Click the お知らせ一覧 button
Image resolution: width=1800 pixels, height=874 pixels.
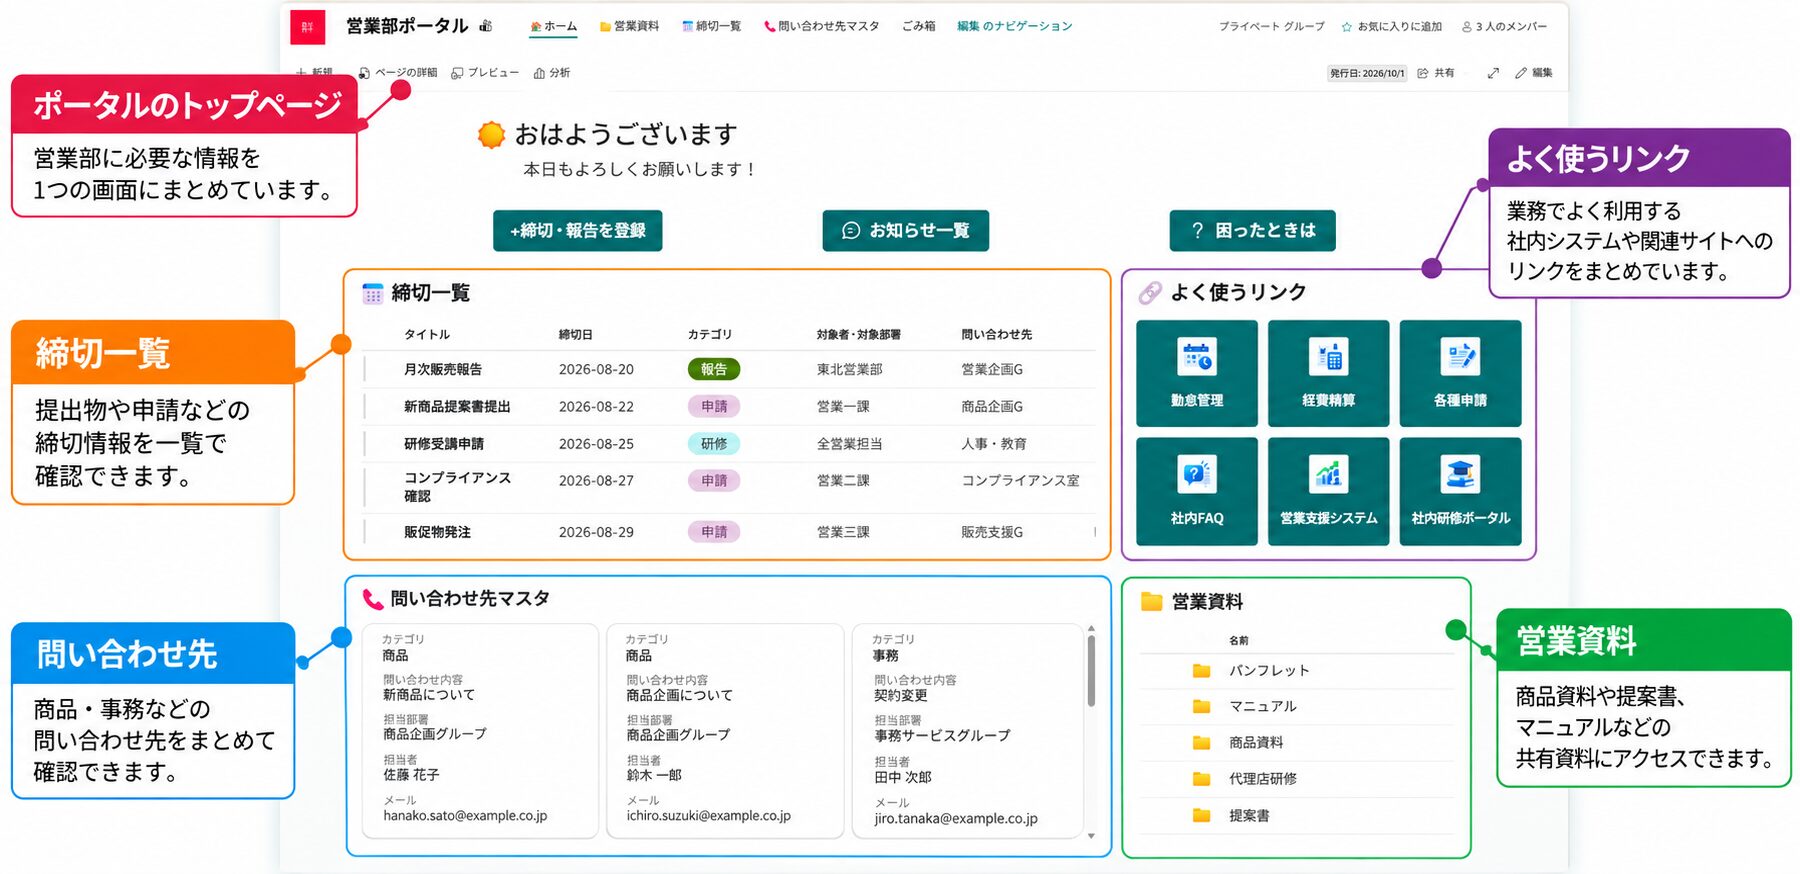coord(906,230)
